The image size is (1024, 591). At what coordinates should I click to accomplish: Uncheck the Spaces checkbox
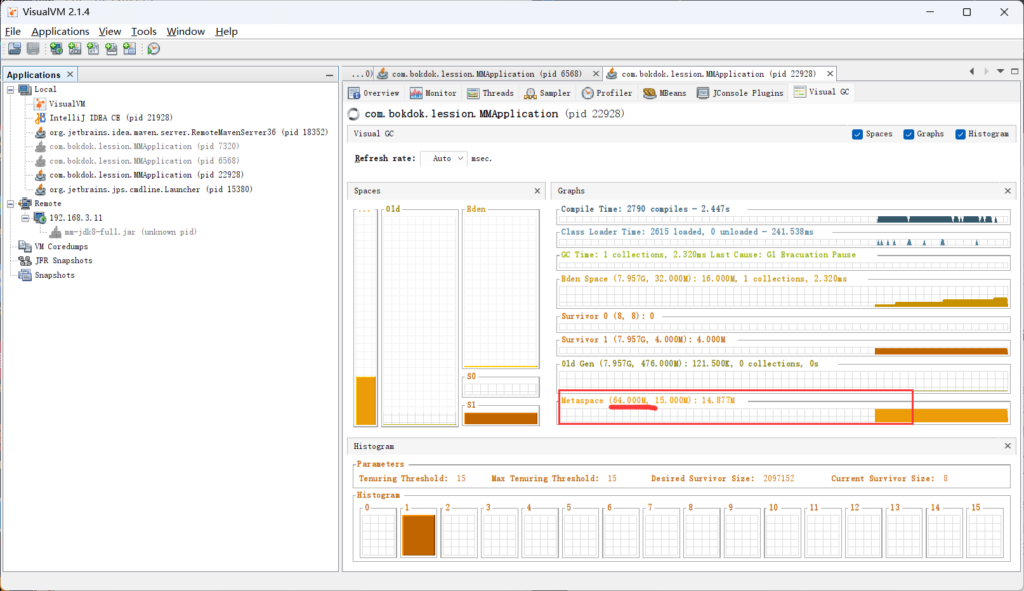857,134
